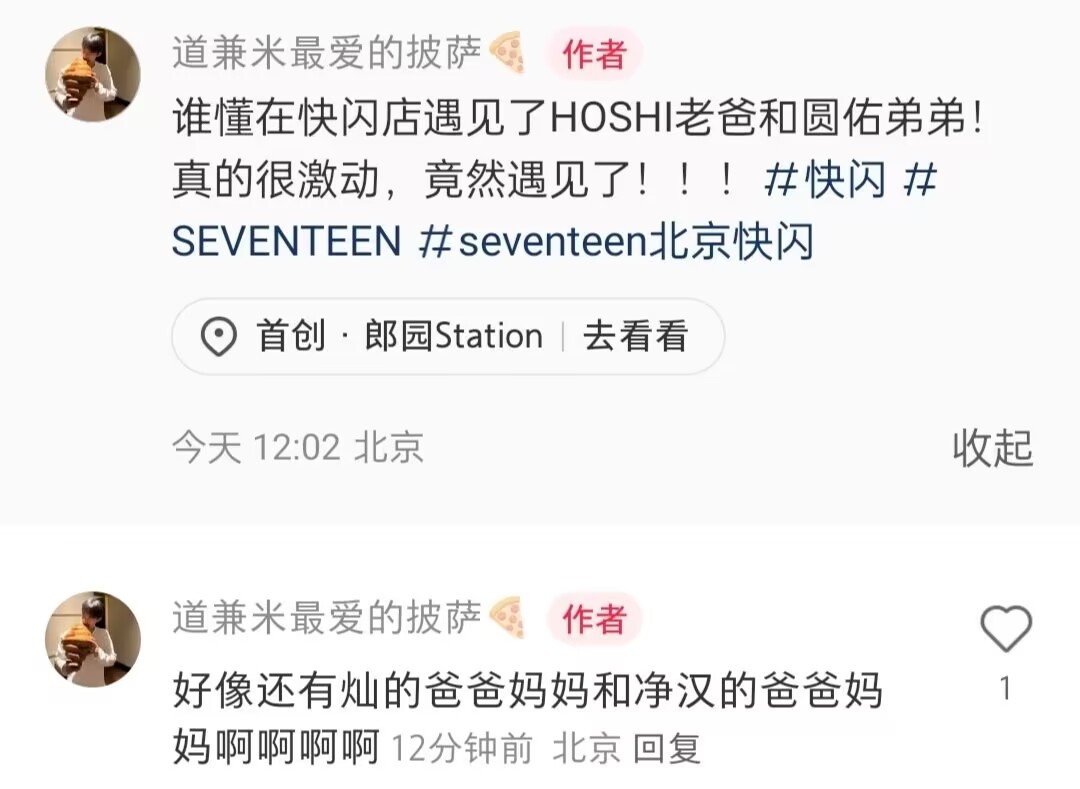Viewport: 1080px width, 789px height.
Task: Reply to the comment via 回复
Action: point(667,748)
